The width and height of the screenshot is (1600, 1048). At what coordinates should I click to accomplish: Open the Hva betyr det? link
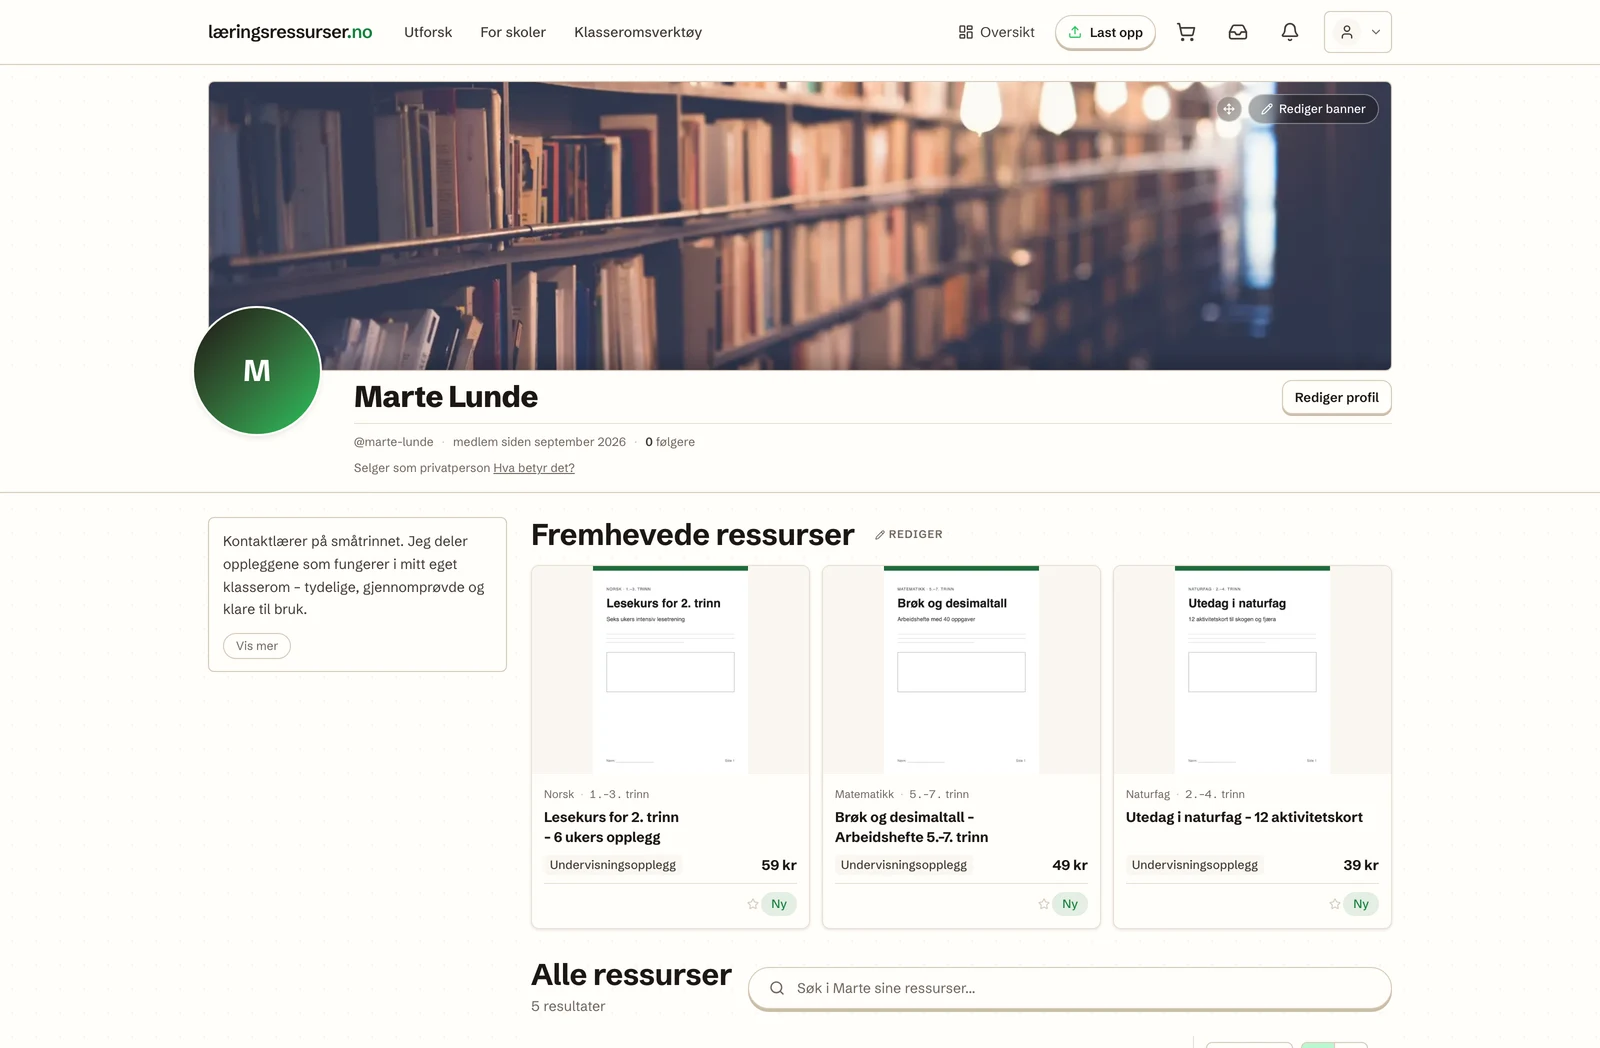[x=534, y=468]
